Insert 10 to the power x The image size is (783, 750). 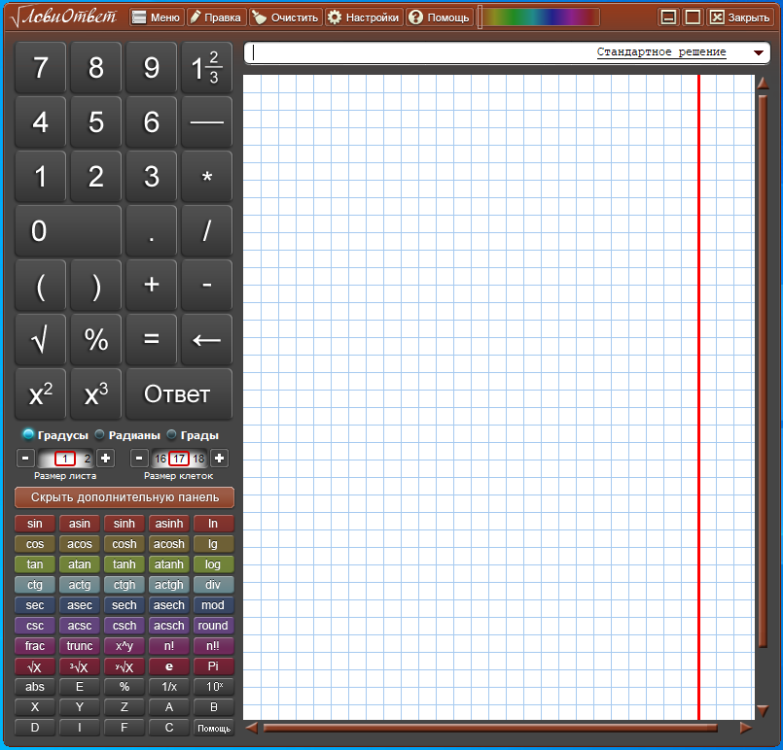coord(213,687)
